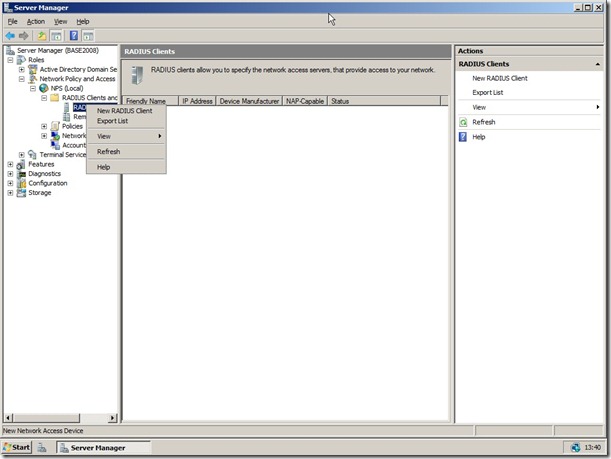Screen dimensions: 611x459
Task: Collapse Network Policy and Access node
Action: click(22, 79)
